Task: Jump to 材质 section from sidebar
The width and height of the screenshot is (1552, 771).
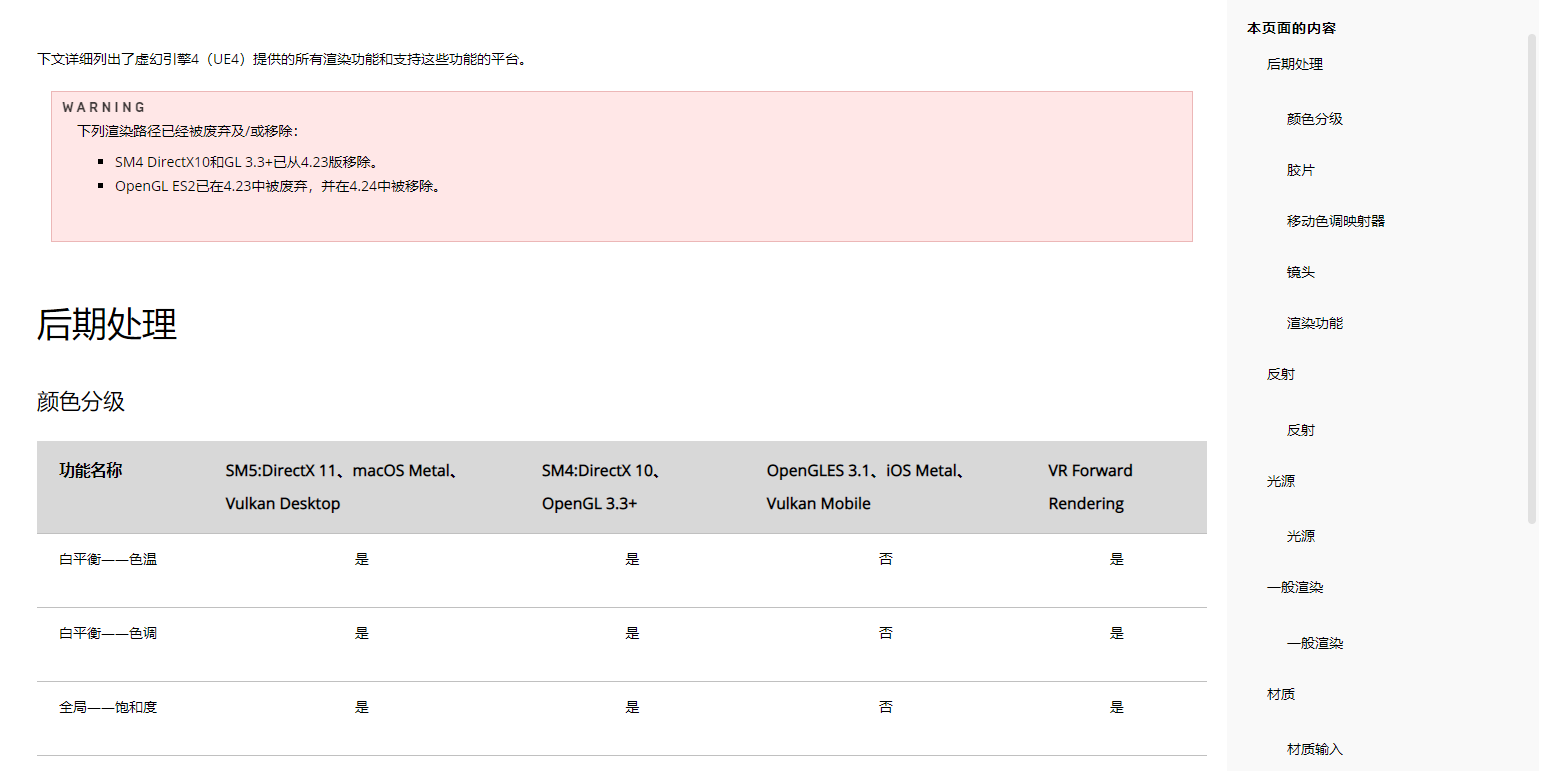Action: 1280,694
